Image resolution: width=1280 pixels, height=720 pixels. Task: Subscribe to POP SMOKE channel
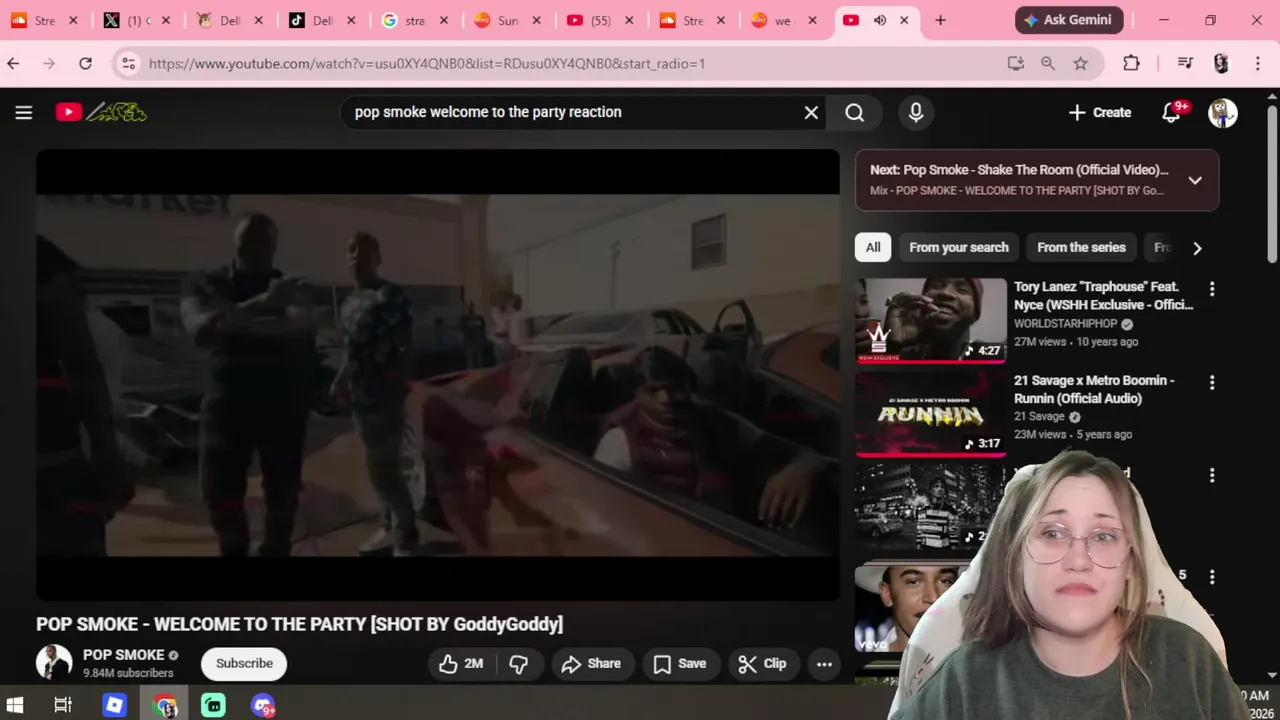tap(244, 663)
